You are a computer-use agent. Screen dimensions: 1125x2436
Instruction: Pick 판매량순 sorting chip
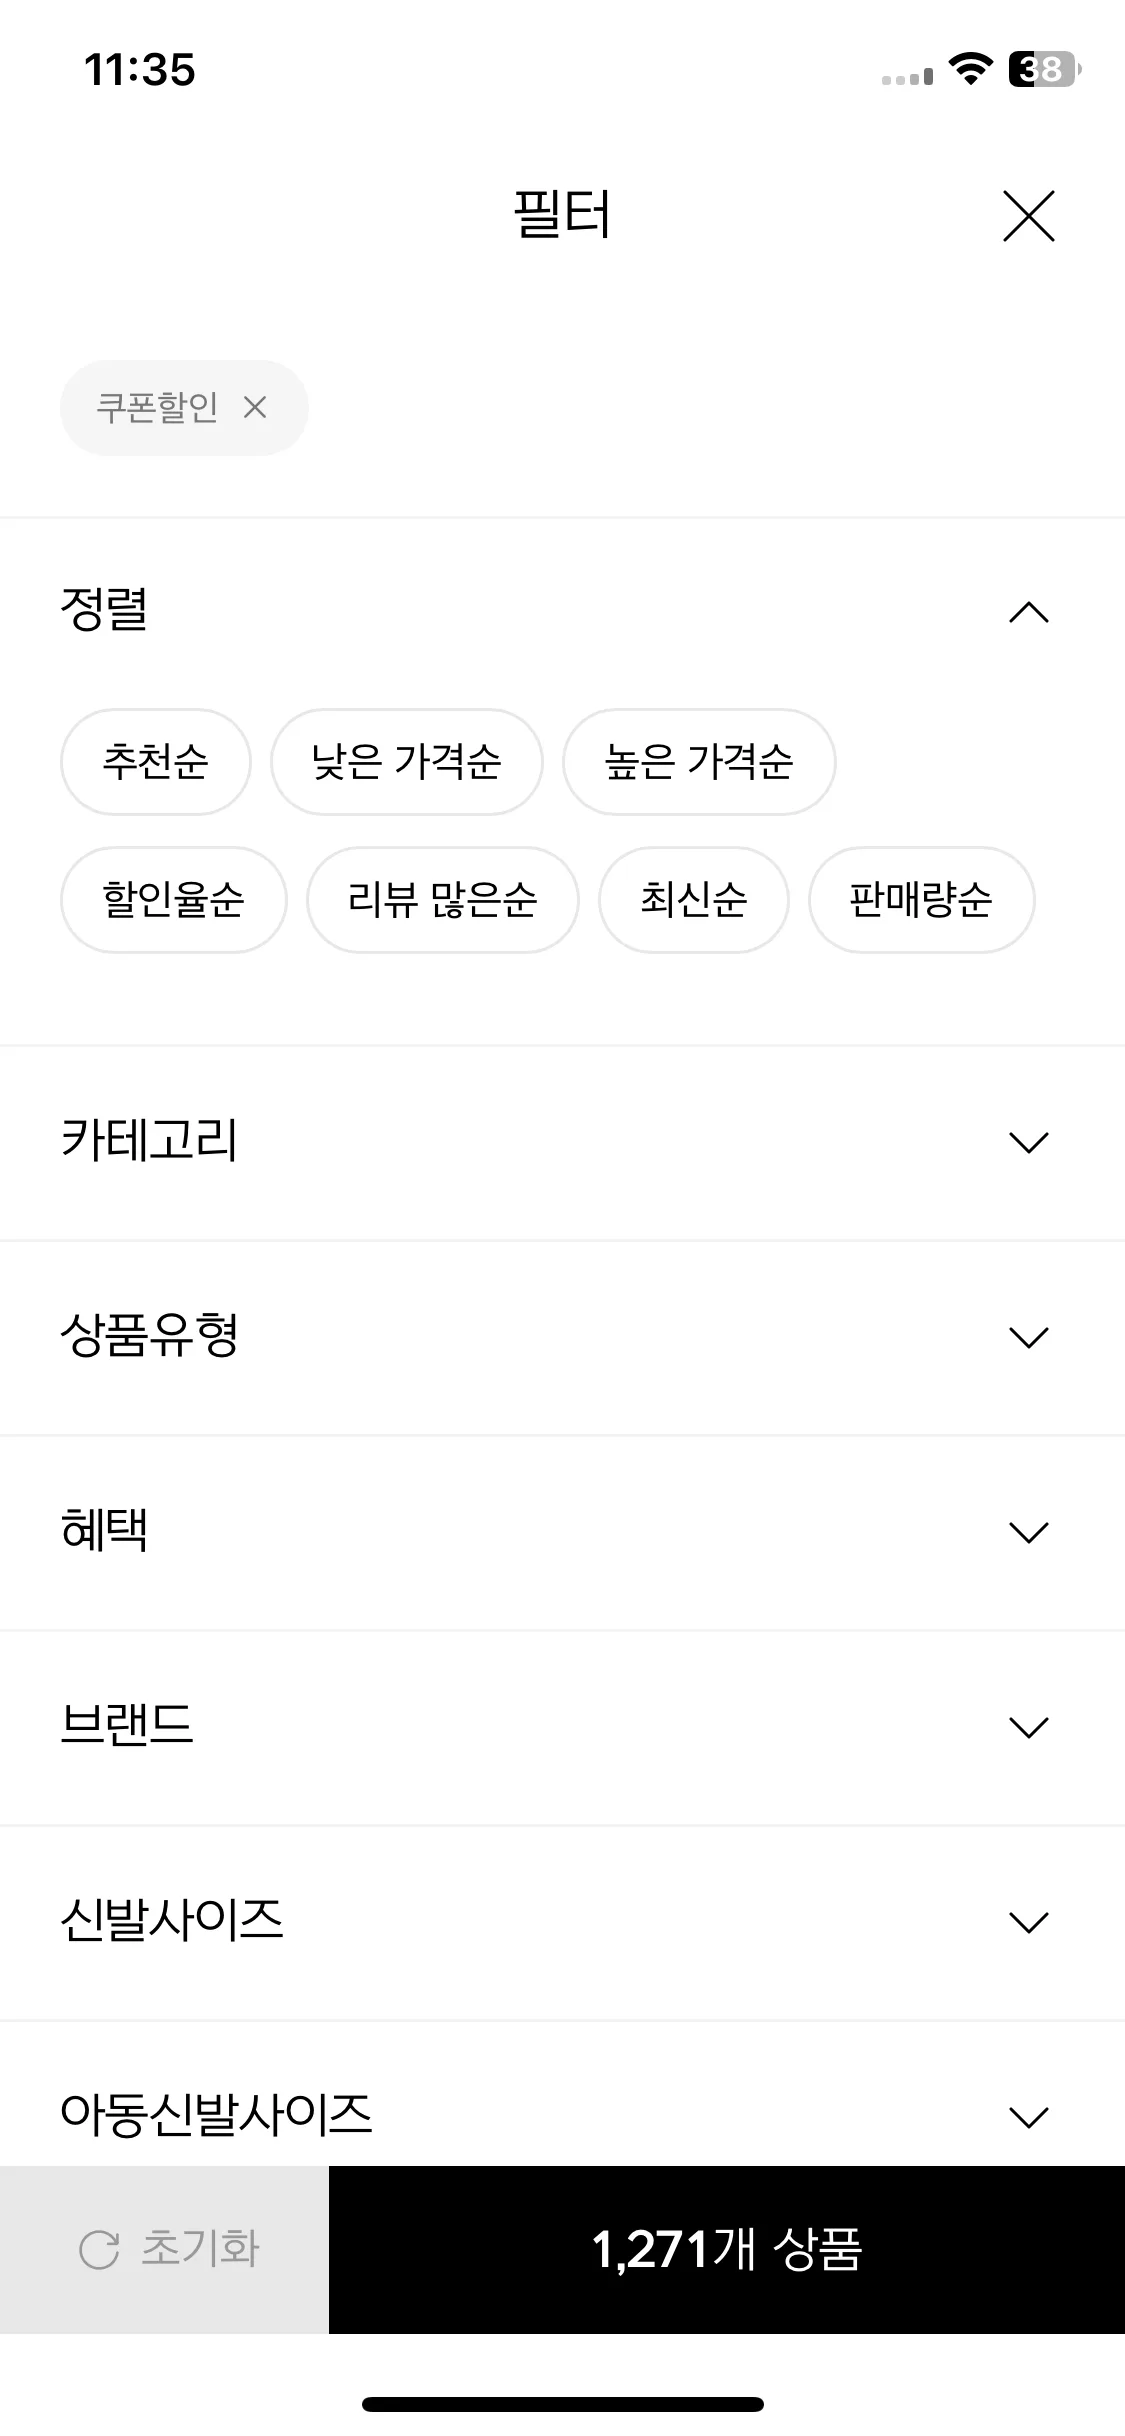click(921, 900)
